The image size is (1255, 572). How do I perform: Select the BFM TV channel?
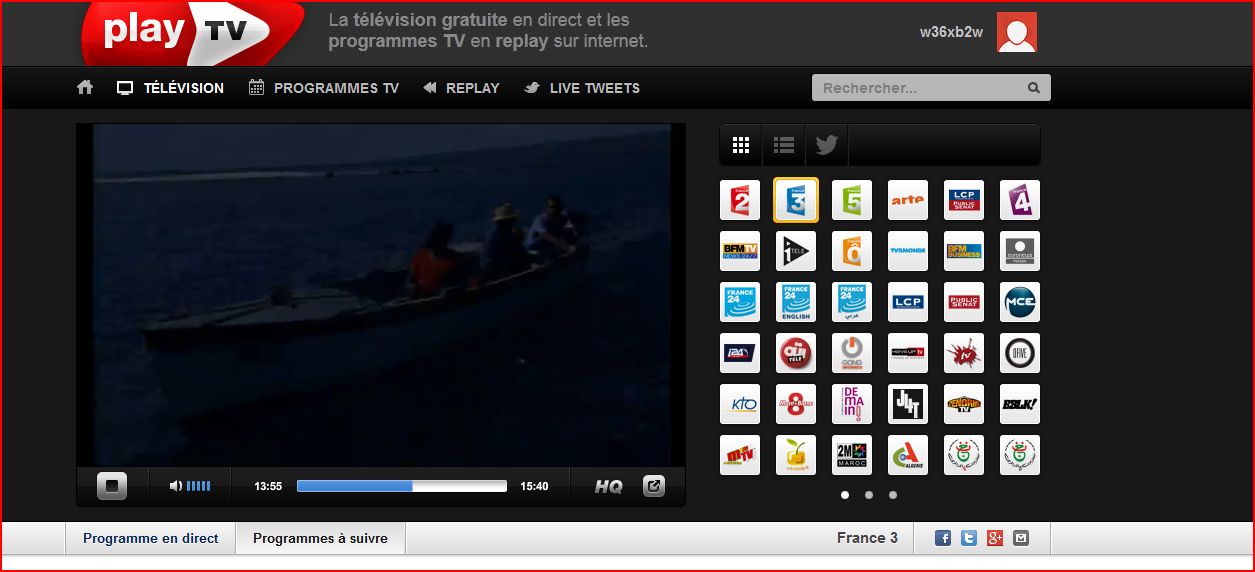point(740,251)
